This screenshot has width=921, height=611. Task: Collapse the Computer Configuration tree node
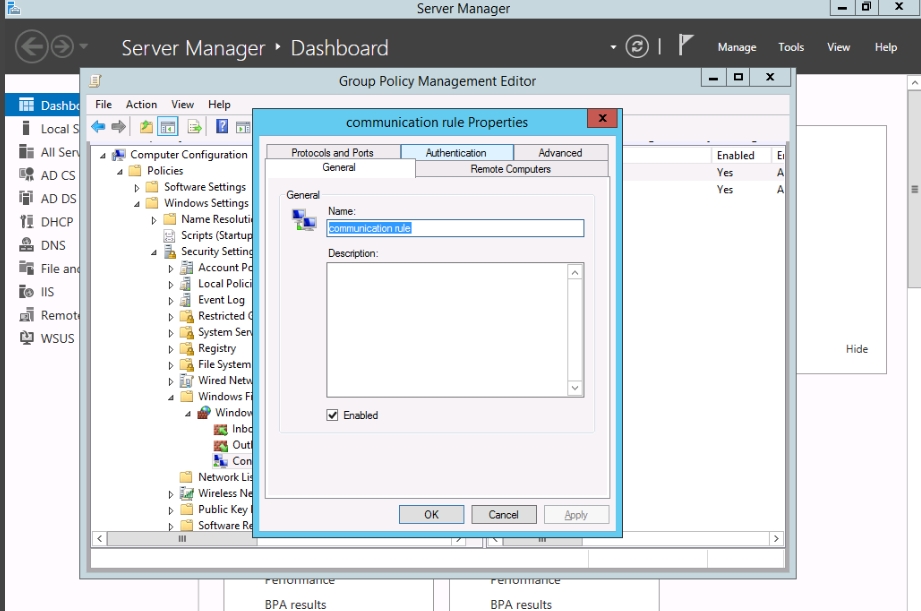point(103,156)
